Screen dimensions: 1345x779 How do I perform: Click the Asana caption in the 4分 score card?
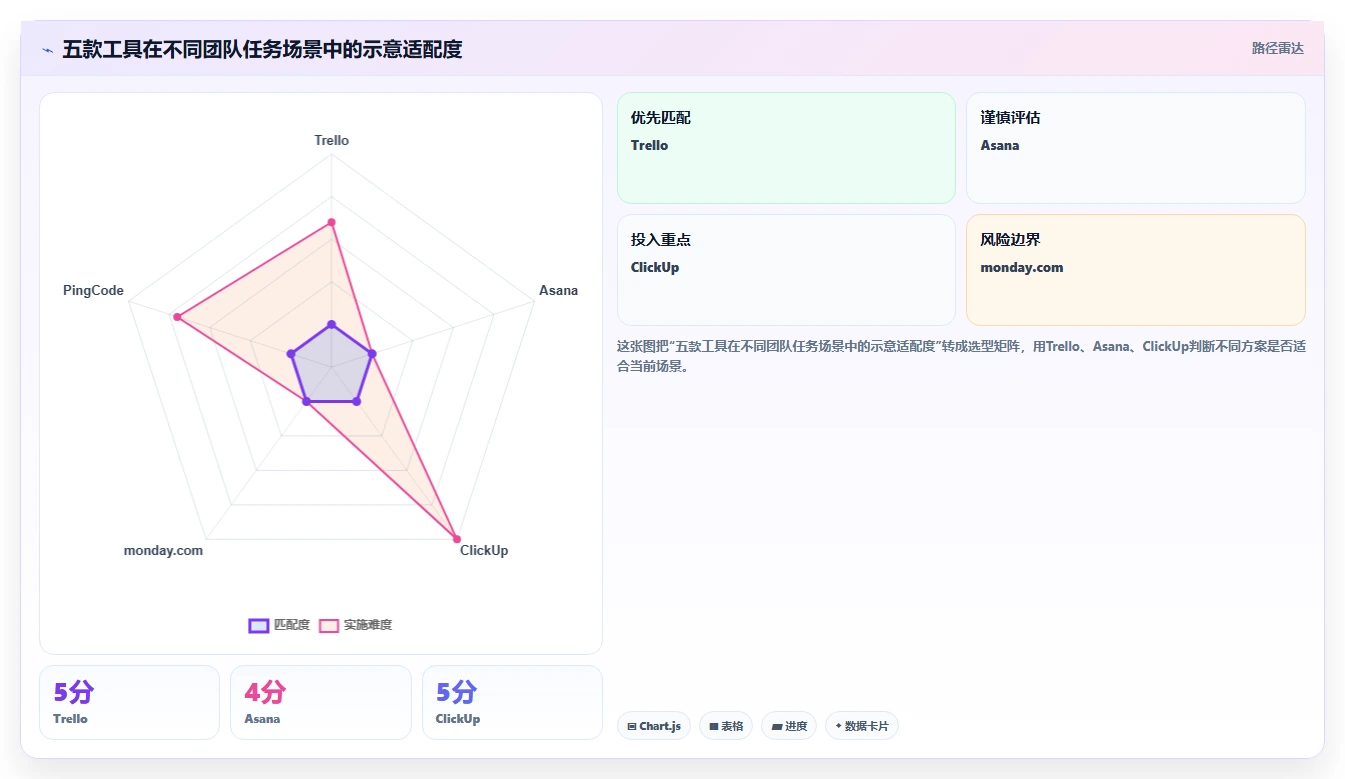tap(262, 718)
